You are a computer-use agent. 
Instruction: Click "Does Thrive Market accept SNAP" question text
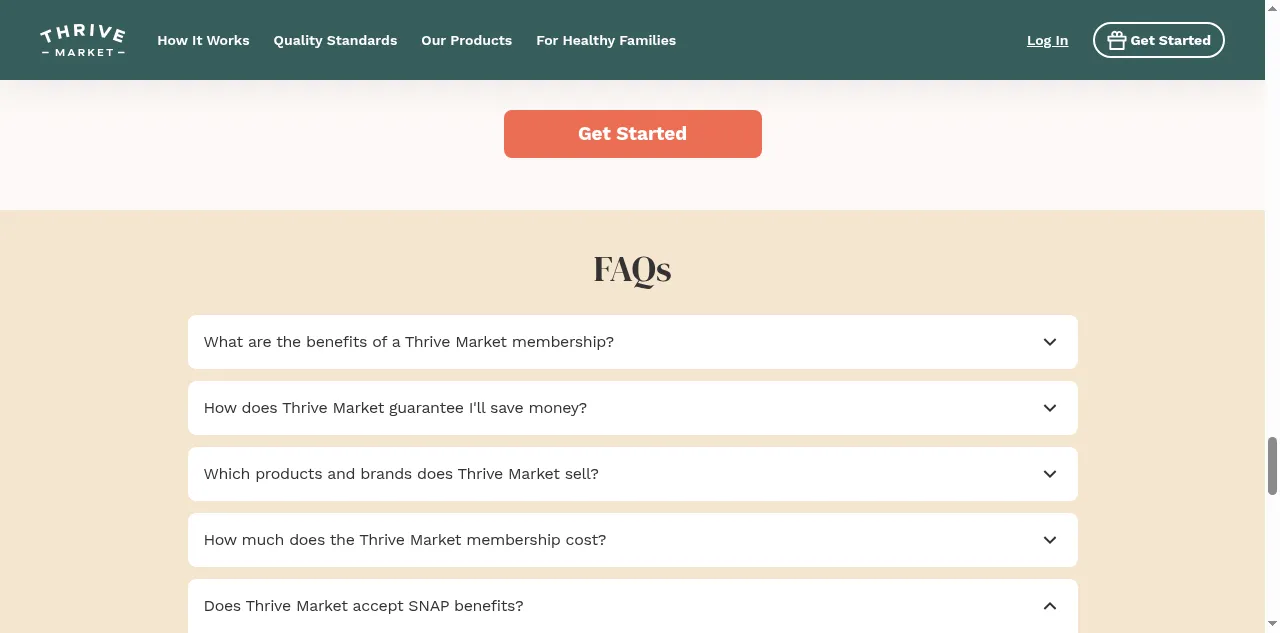point(363,606)
